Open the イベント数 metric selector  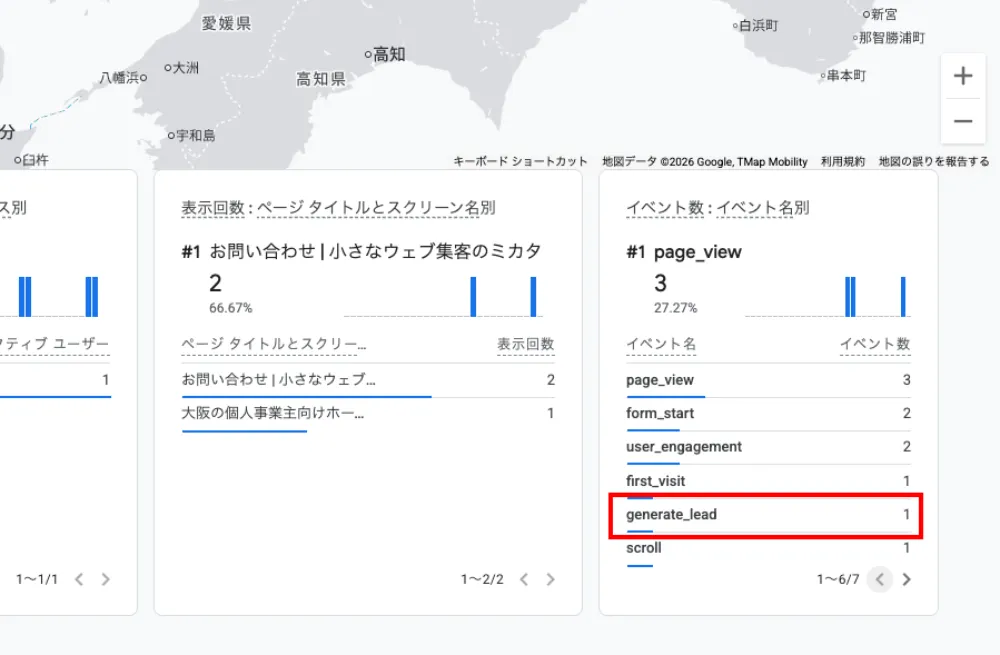[665, 208]
